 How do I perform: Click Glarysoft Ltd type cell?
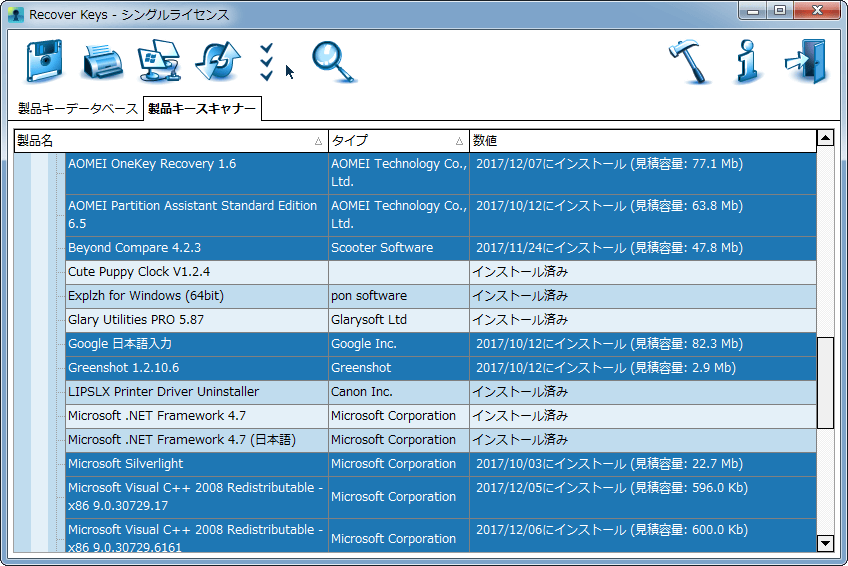pyautogui.click(x=399, y=320)
